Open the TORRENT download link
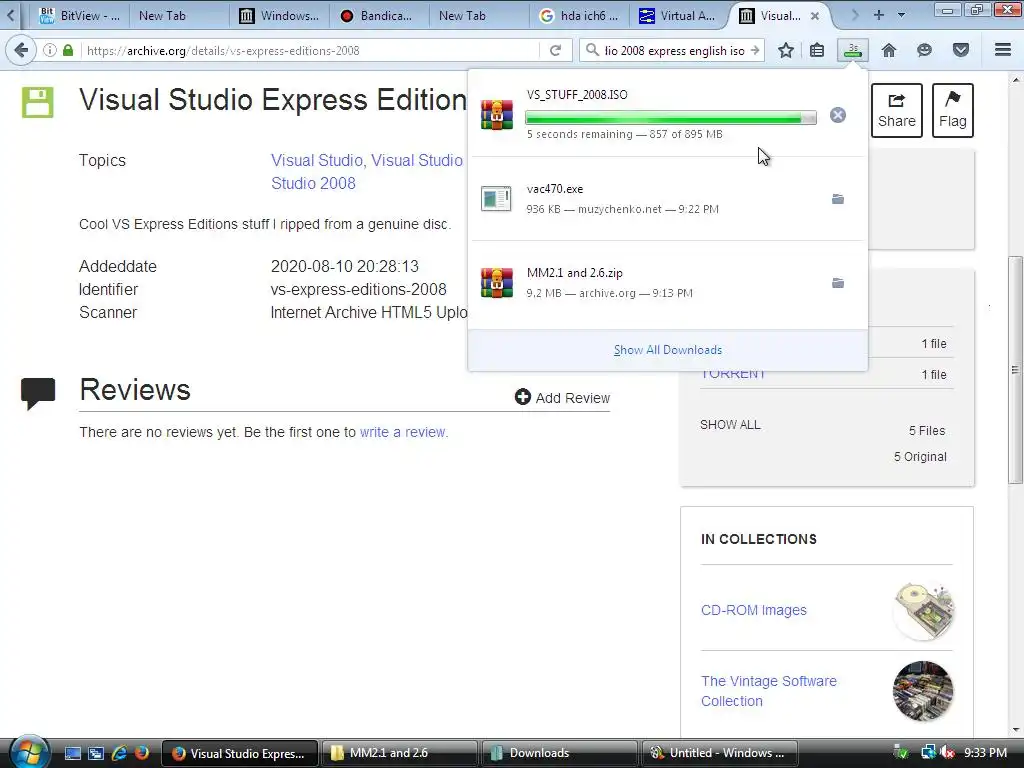Screen dimensions: 1024x768 (x=733, y=374)
